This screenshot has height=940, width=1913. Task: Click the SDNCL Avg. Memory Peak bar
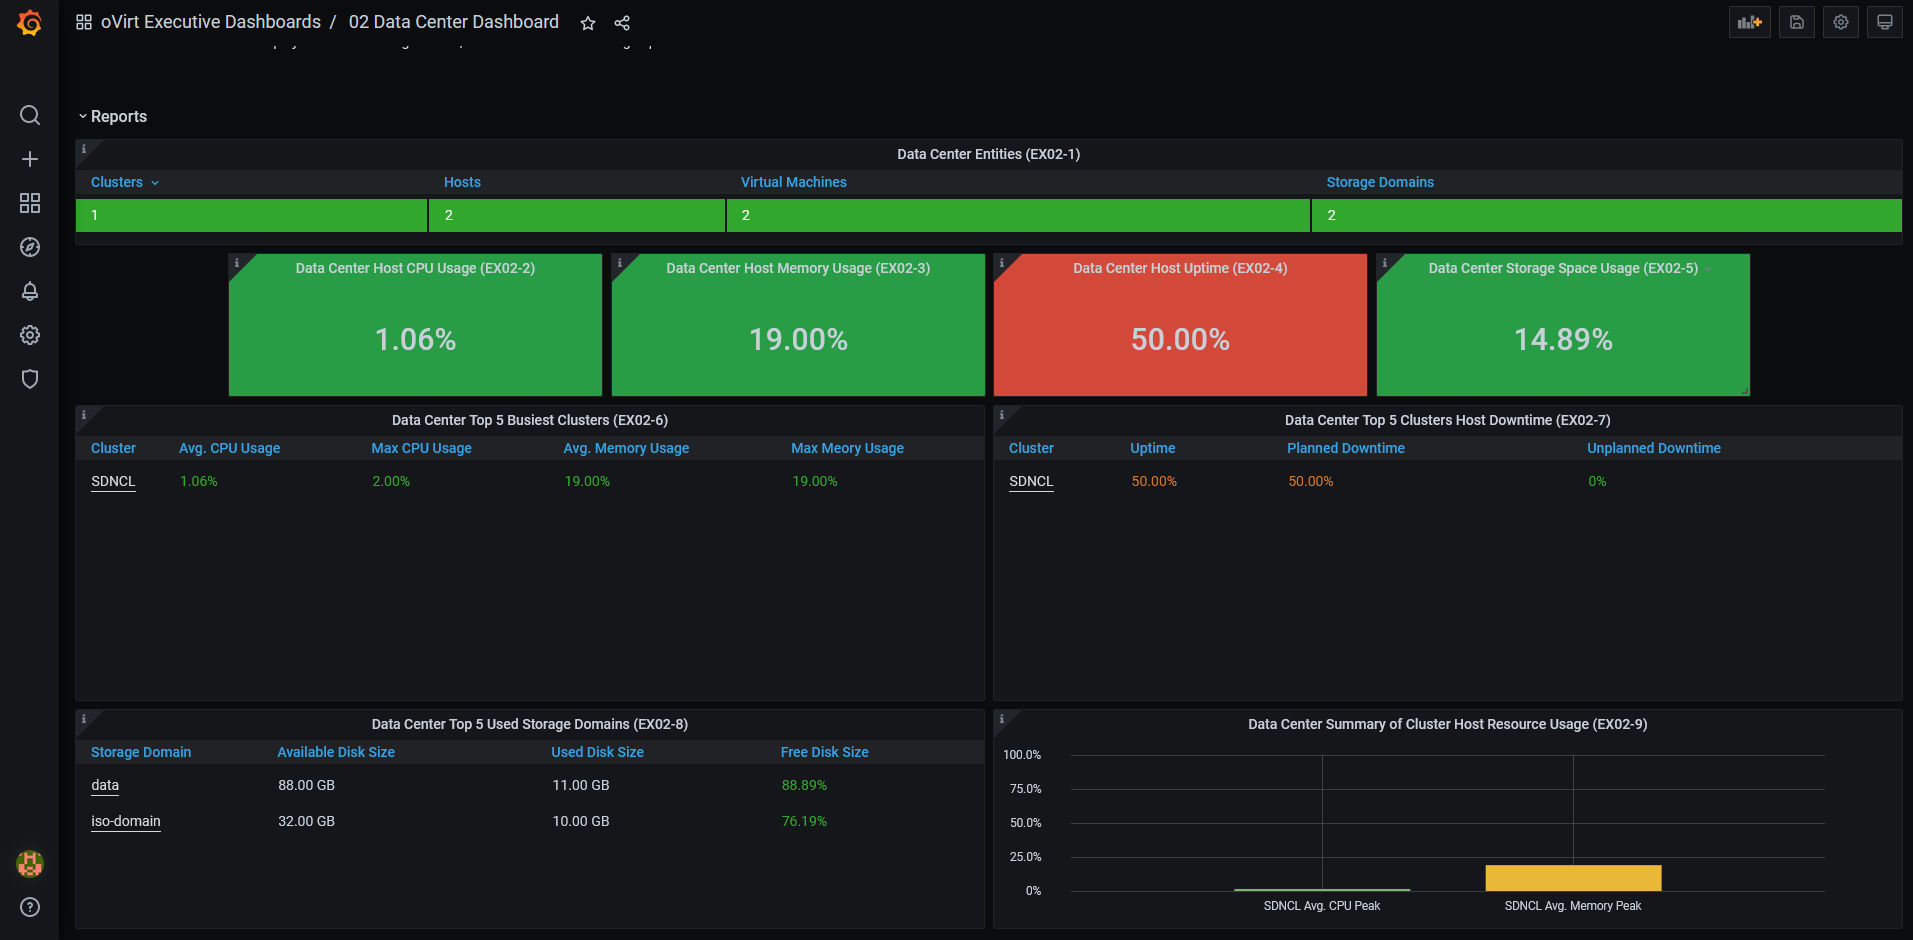click(1573, 878)
